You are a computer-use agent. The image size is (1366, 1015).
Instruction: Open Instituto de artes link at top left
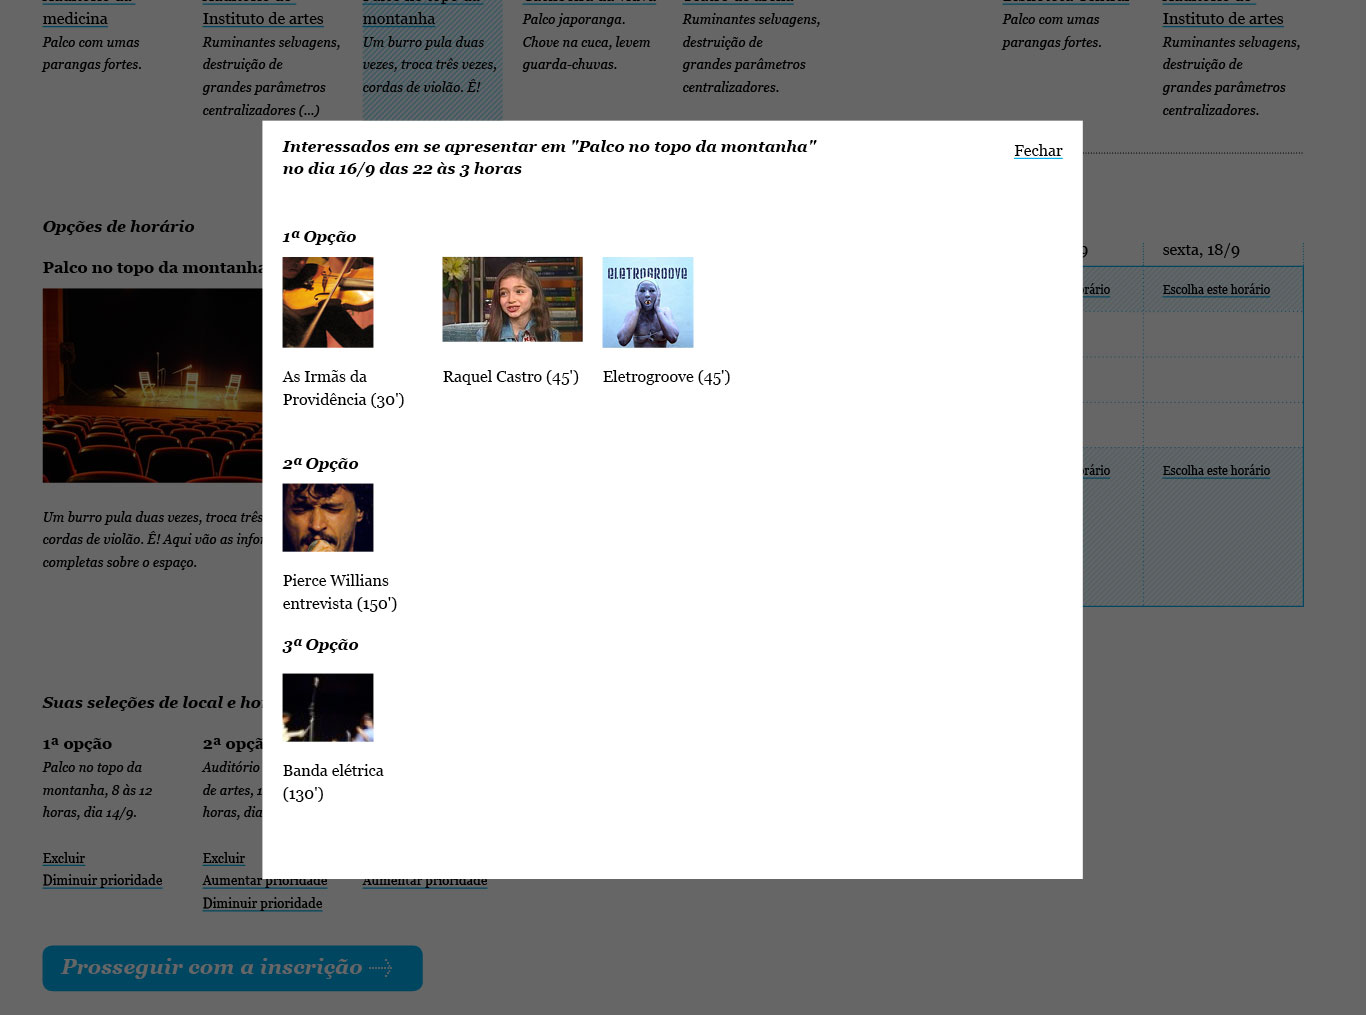tap(263, 18)
